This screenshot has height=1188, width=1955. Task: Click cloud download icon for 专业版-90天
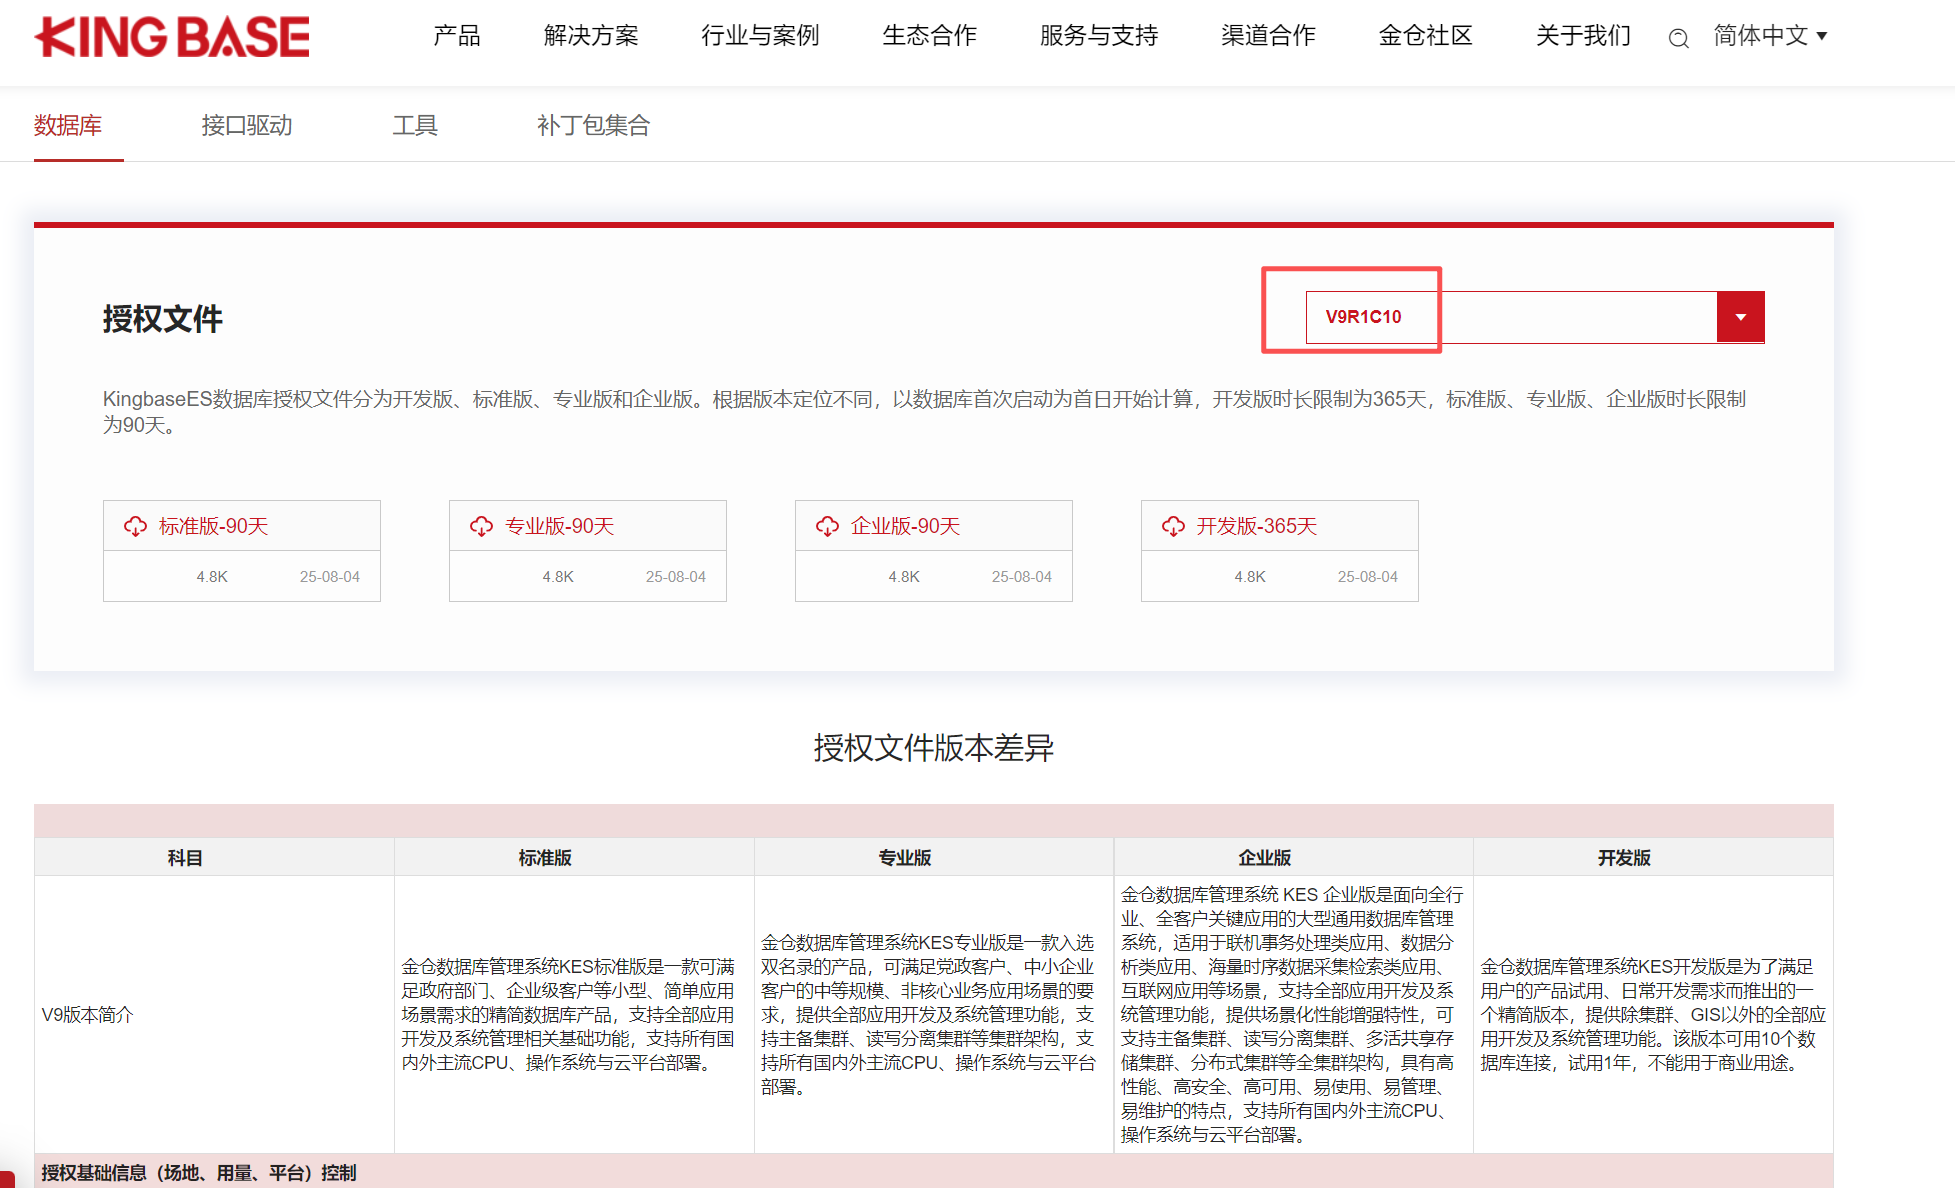[481, 526]
